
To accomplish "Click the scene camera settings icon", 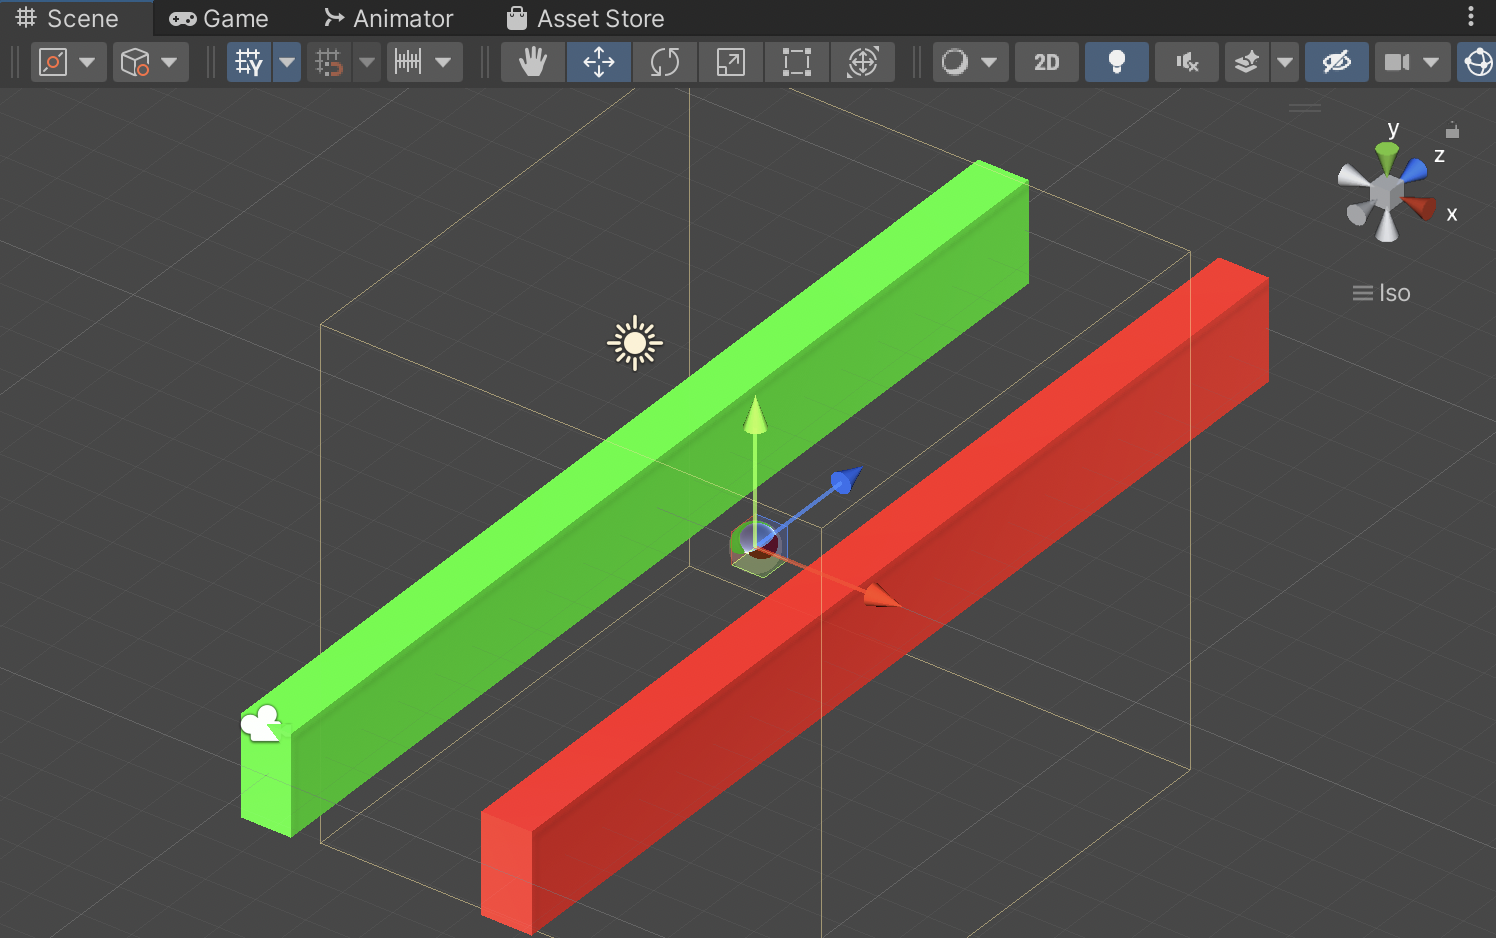I will pyautogui.click(x=1397, y=62).
